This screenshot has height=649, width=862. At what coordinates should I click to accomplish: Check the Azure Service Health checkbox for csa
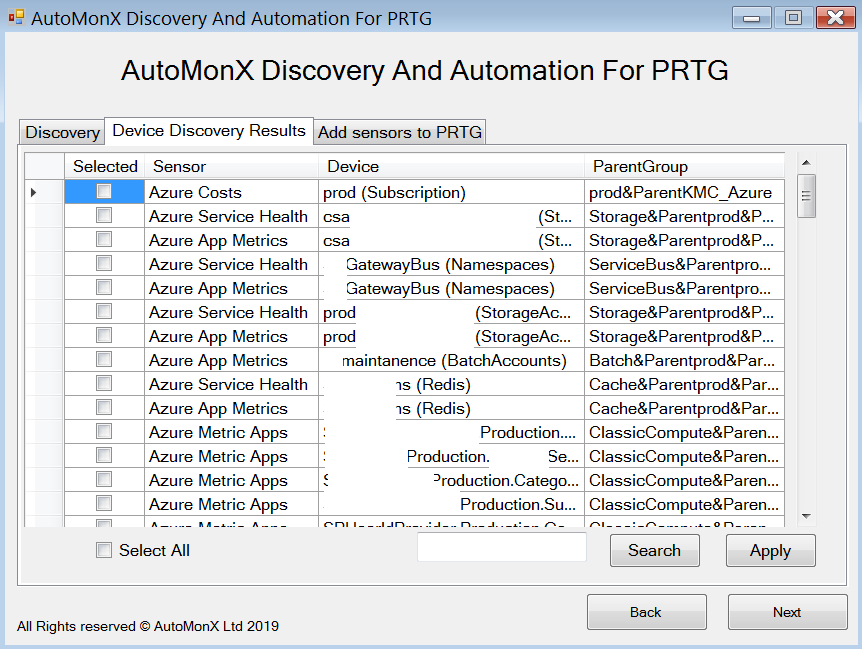[104, 216]
